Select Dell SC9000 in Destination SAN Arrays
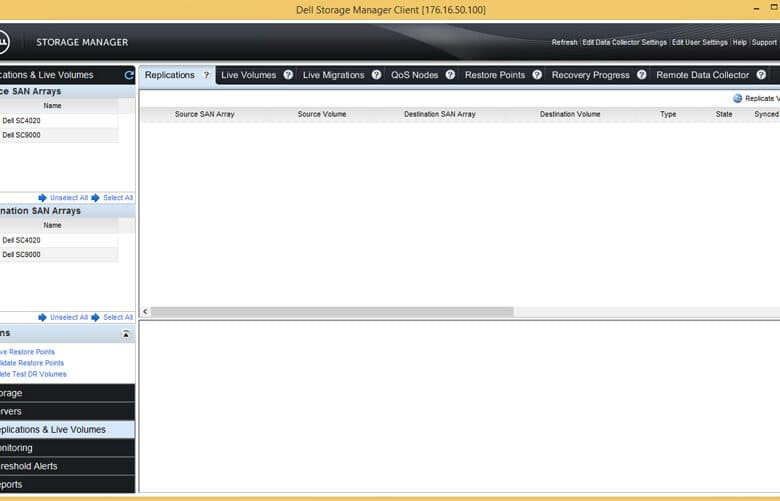 pos(59,254)
